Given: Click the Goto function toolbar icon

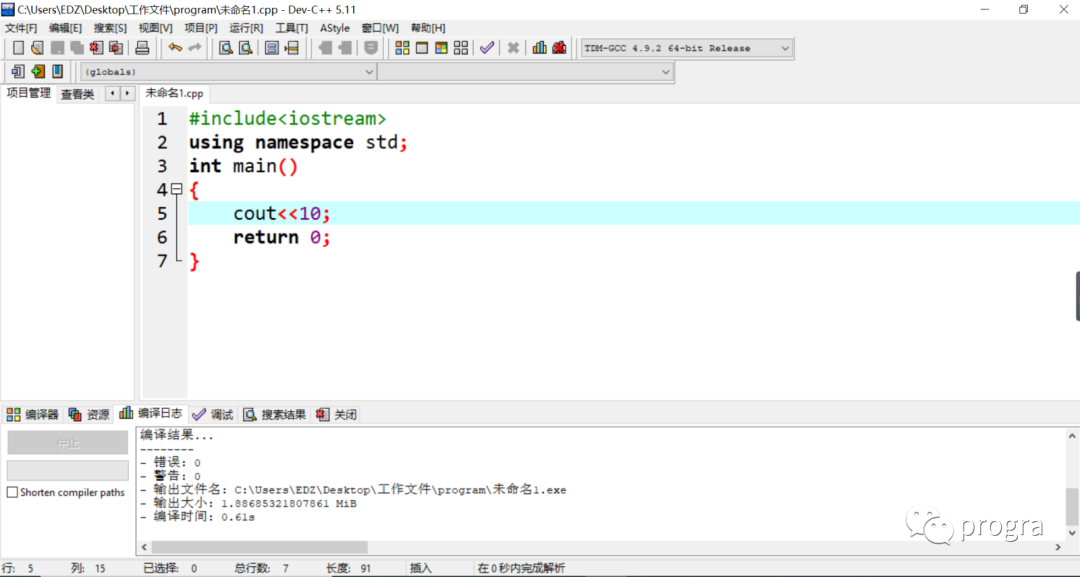Looking at the screenshot, I should point(272,48).
